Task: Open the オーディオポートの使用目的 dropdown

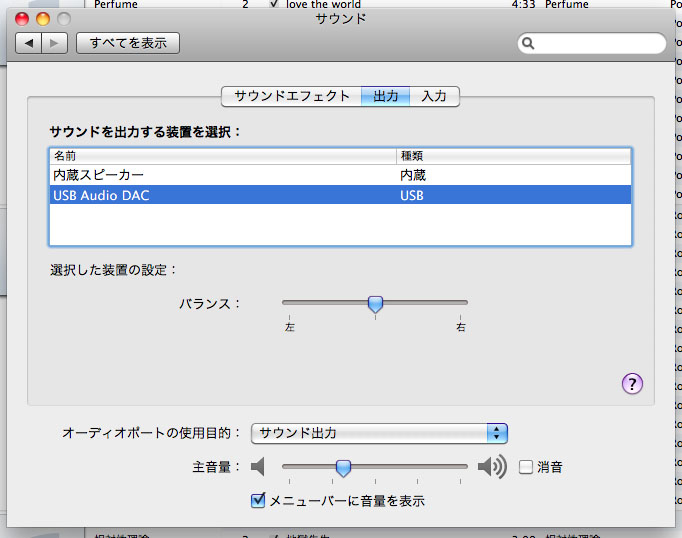Action: 379,433
